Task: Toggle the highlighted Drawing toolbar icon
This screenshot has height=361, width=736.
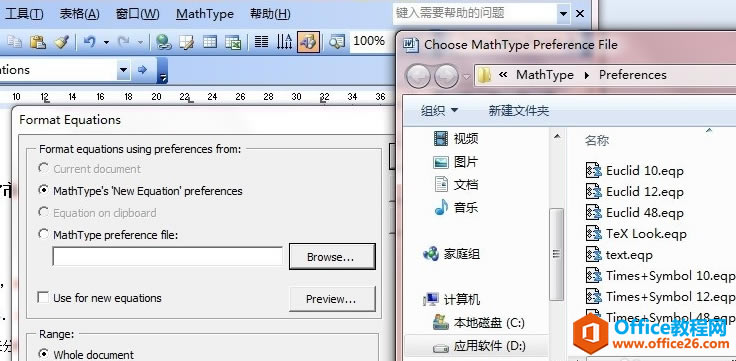Action: (308, 42)
